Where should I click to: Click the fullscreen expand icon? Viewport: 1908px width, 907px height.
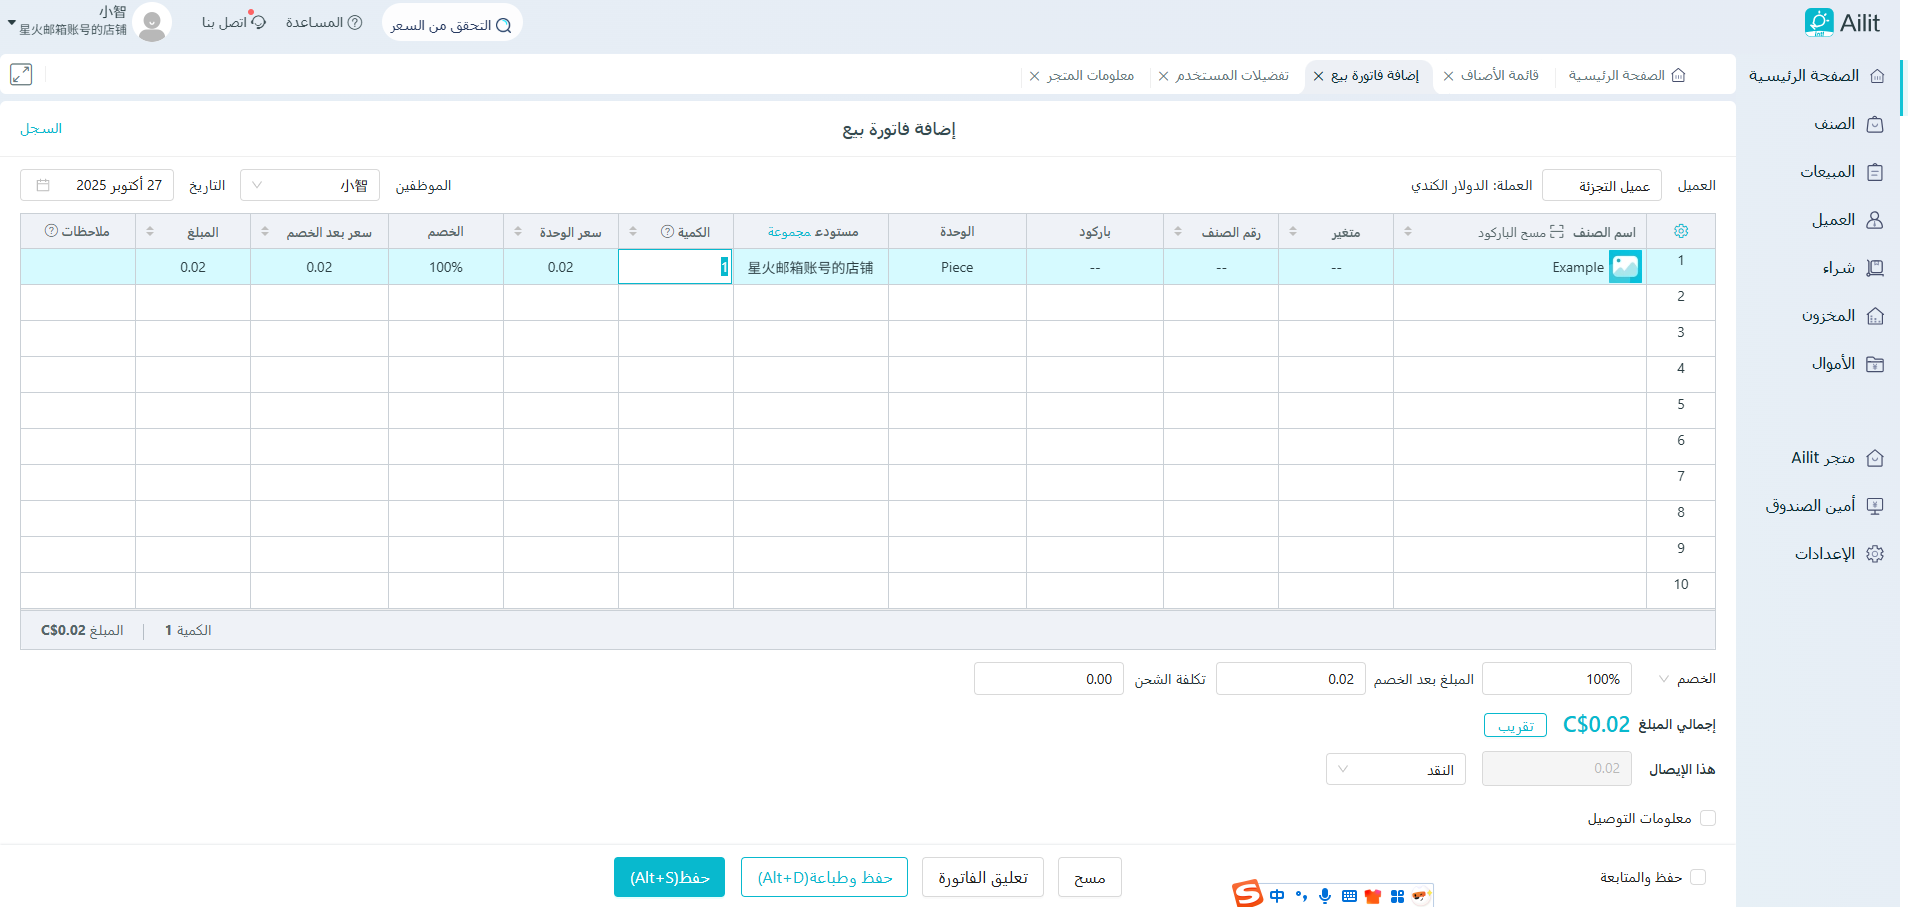pyautogui.click(x=21, y=75)
